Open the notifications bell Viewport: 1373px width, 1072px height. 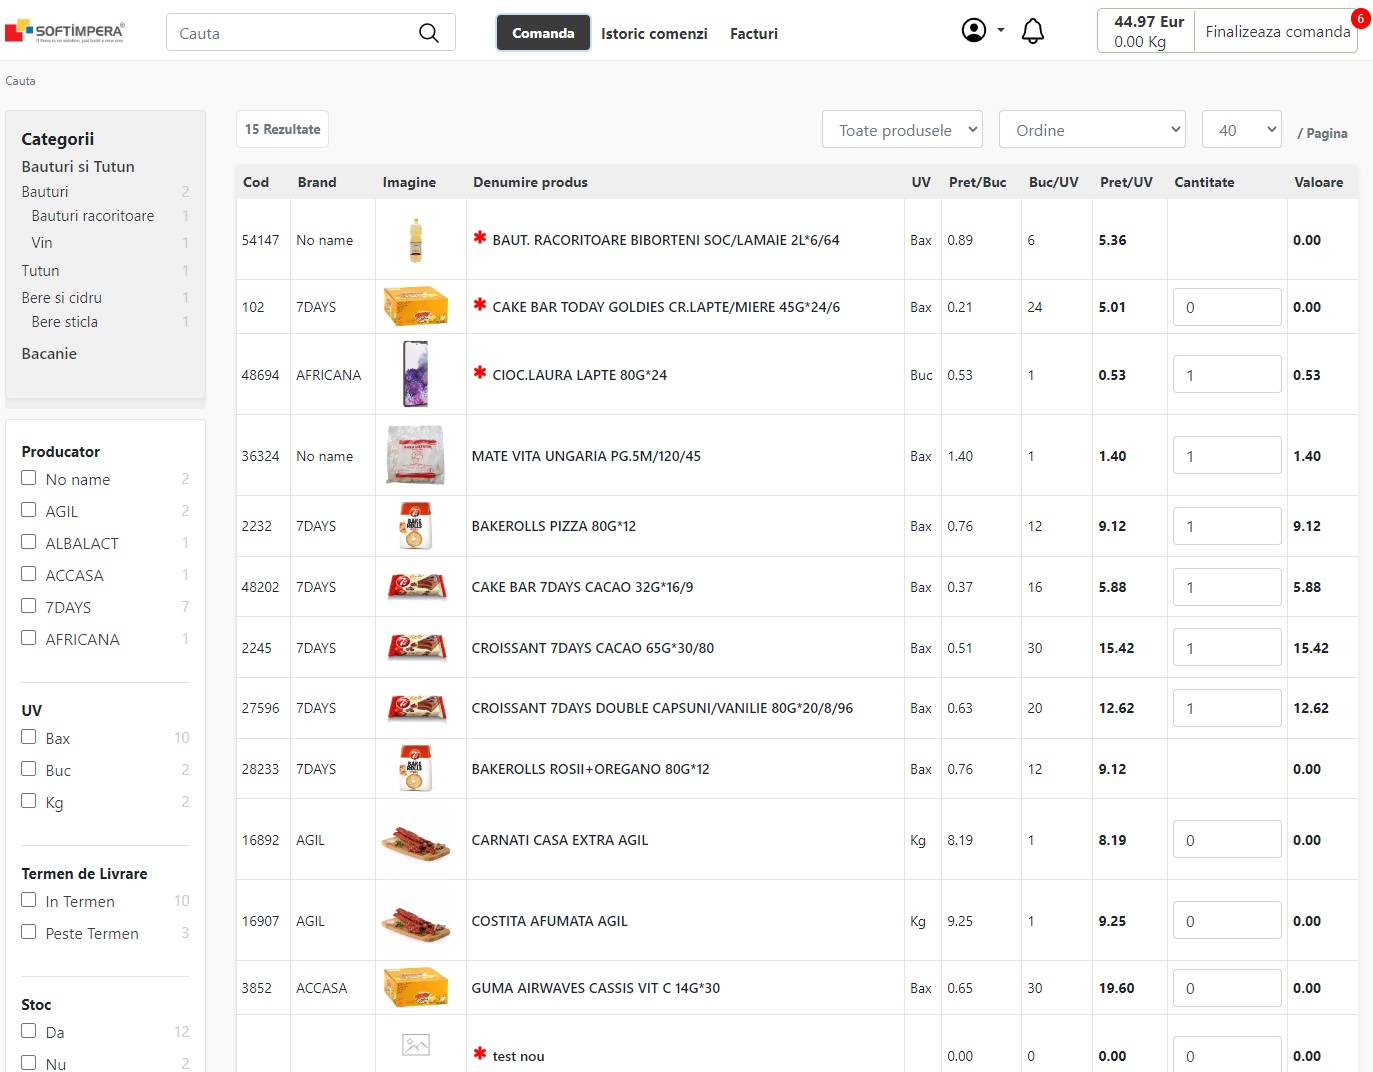(1033, 32)
